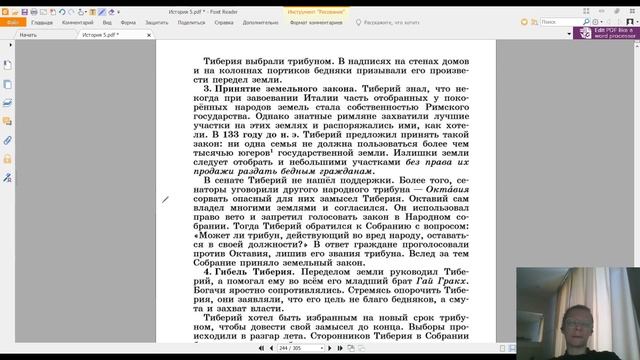
Task: Select single page view mode icon
Action: (502, 348)
